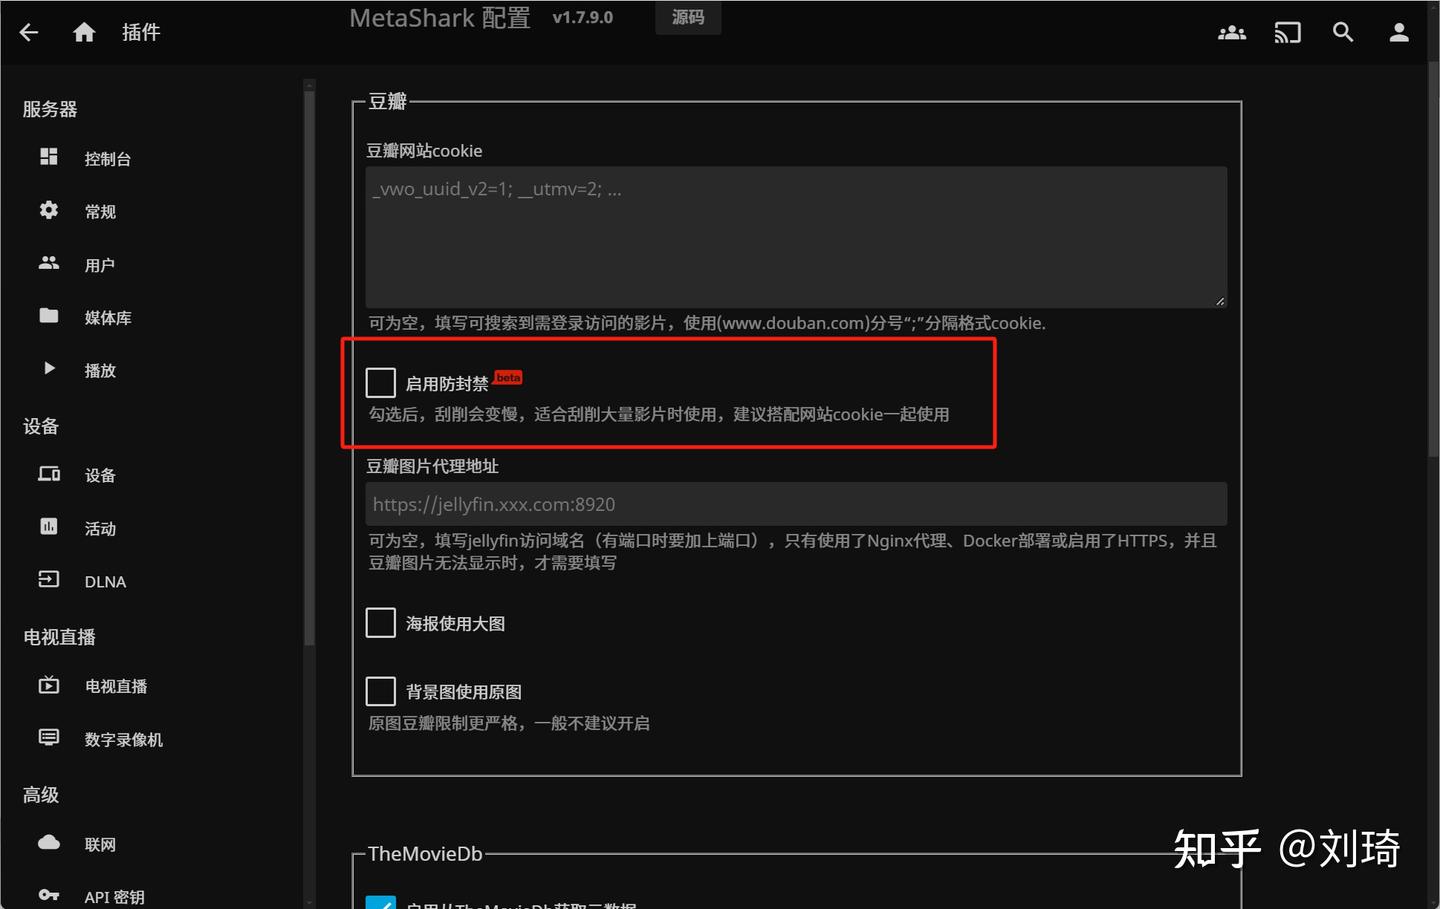This screenshot has width=1440, height=909.
Task: Open the 数字录像机 DVR icon
Action: click(48, 738)
